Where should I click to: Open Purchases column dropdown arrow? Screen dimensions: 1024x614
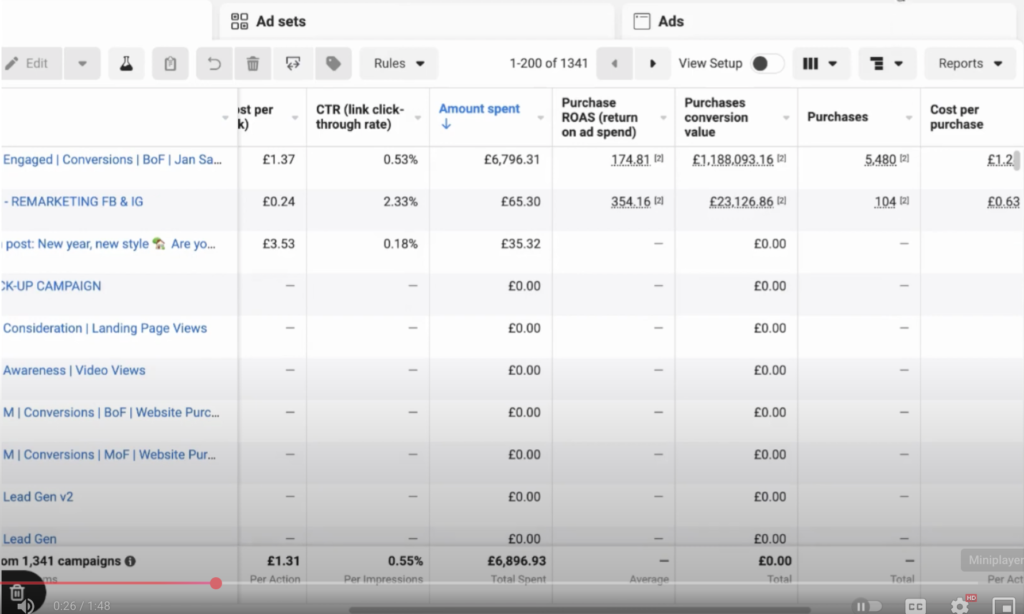tap(909, 118)
